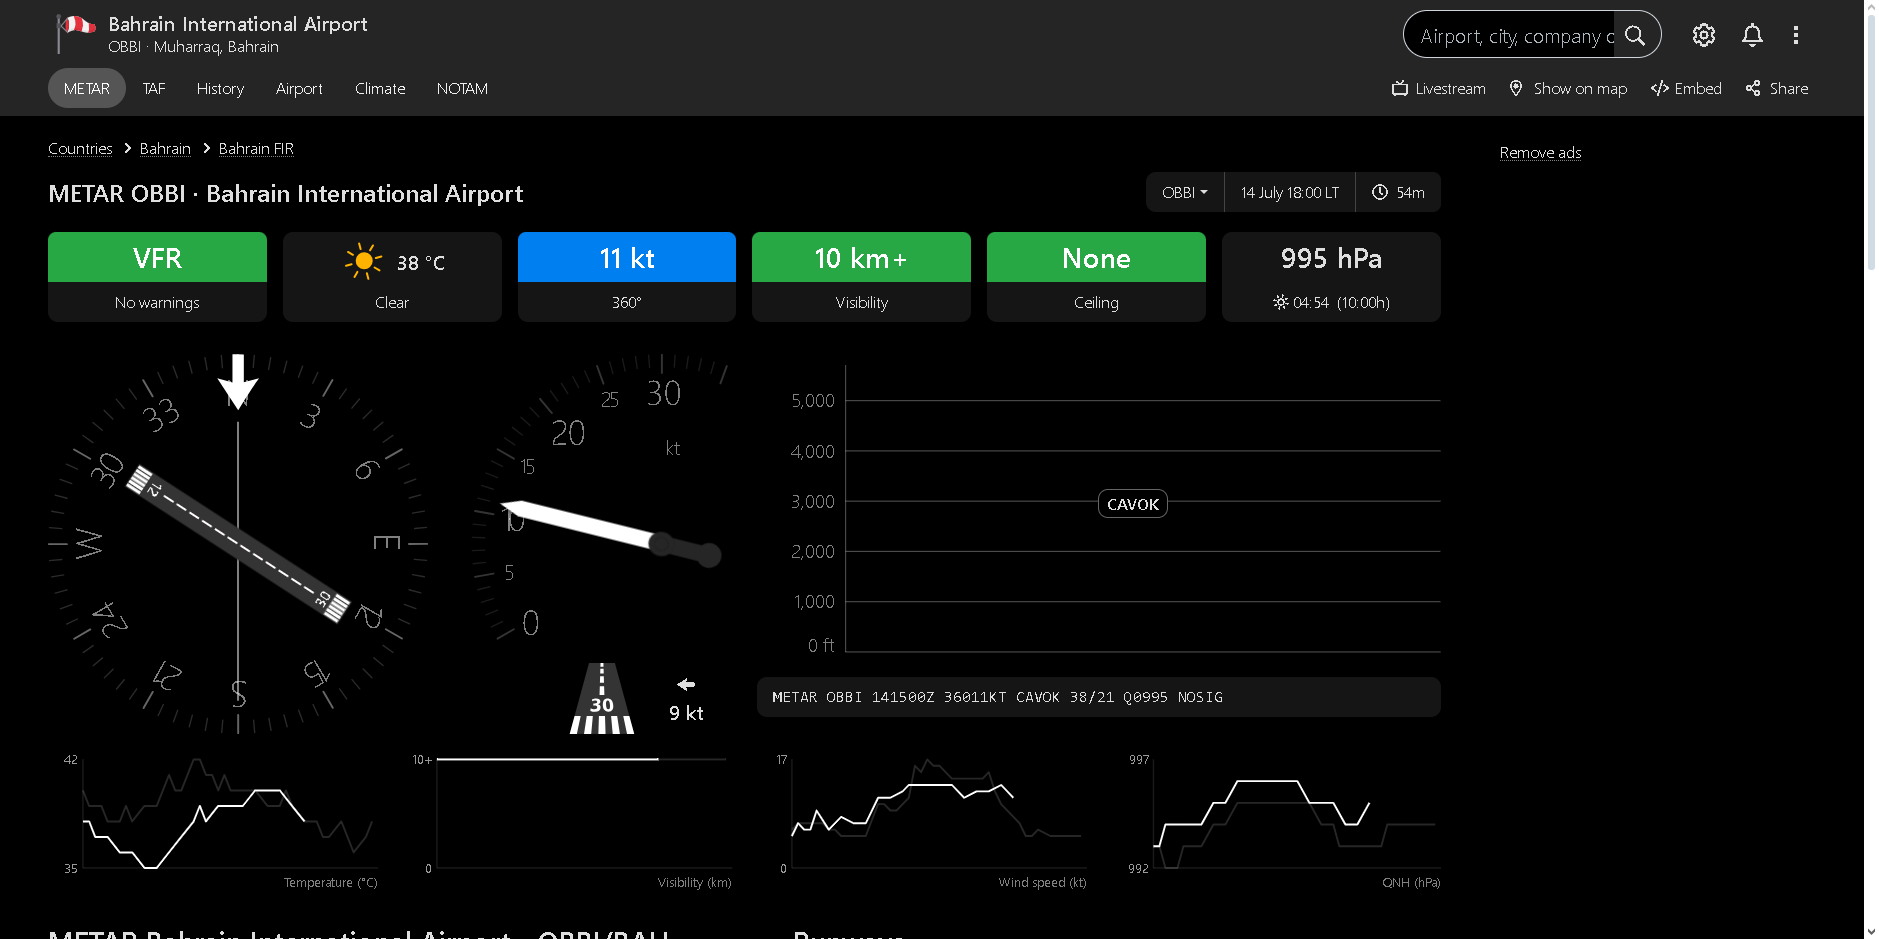This screenshot has height=939, width=1879.
Task: Click the runway 30 icon
Action: click(x=602, y=698)
